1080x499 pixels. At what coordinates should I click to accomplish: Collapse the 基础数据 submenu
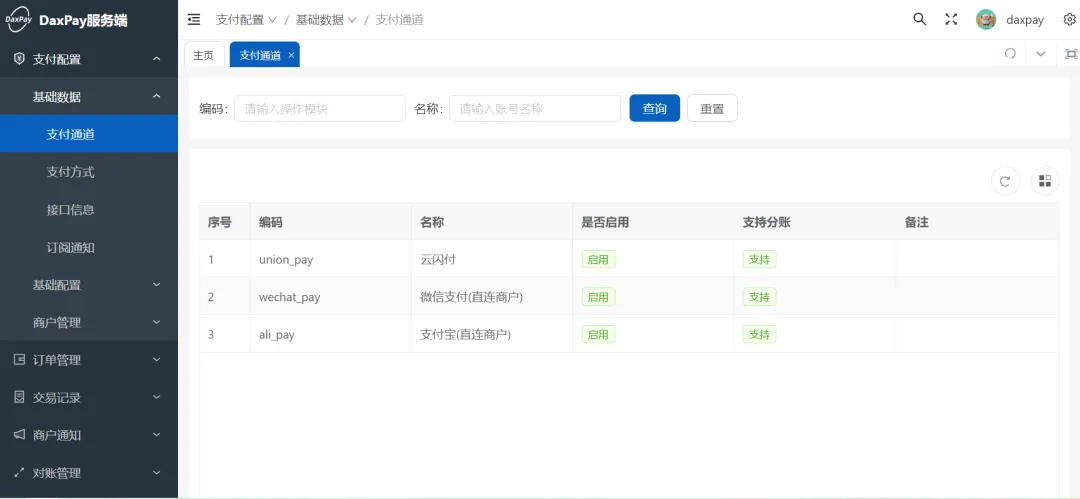156,96
